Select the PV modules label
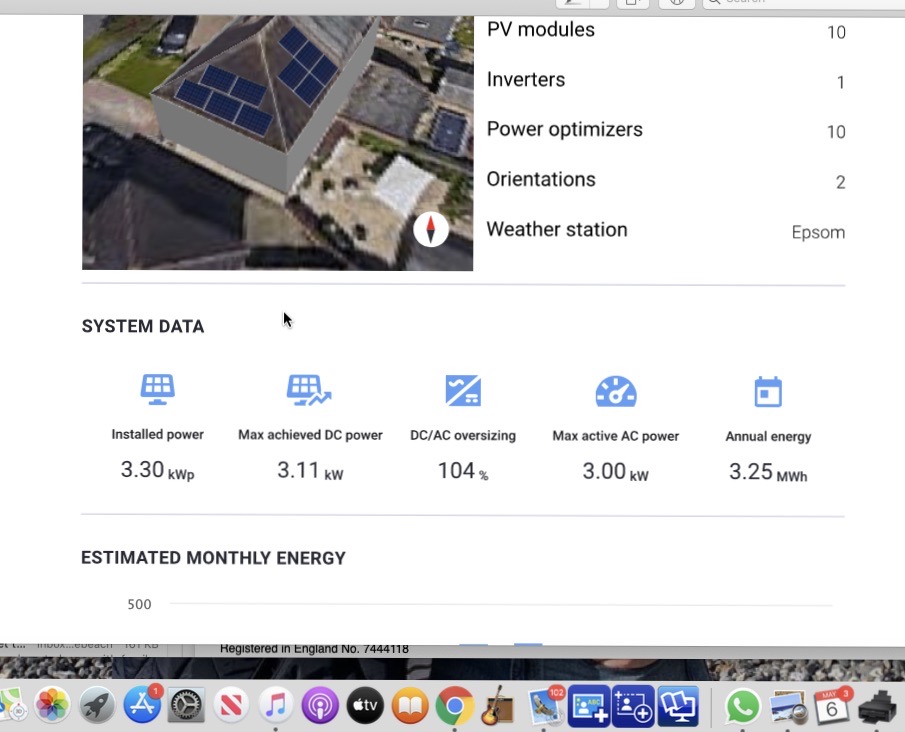The width and height of the screenshot is (905, 732). (x=541, y=29)
